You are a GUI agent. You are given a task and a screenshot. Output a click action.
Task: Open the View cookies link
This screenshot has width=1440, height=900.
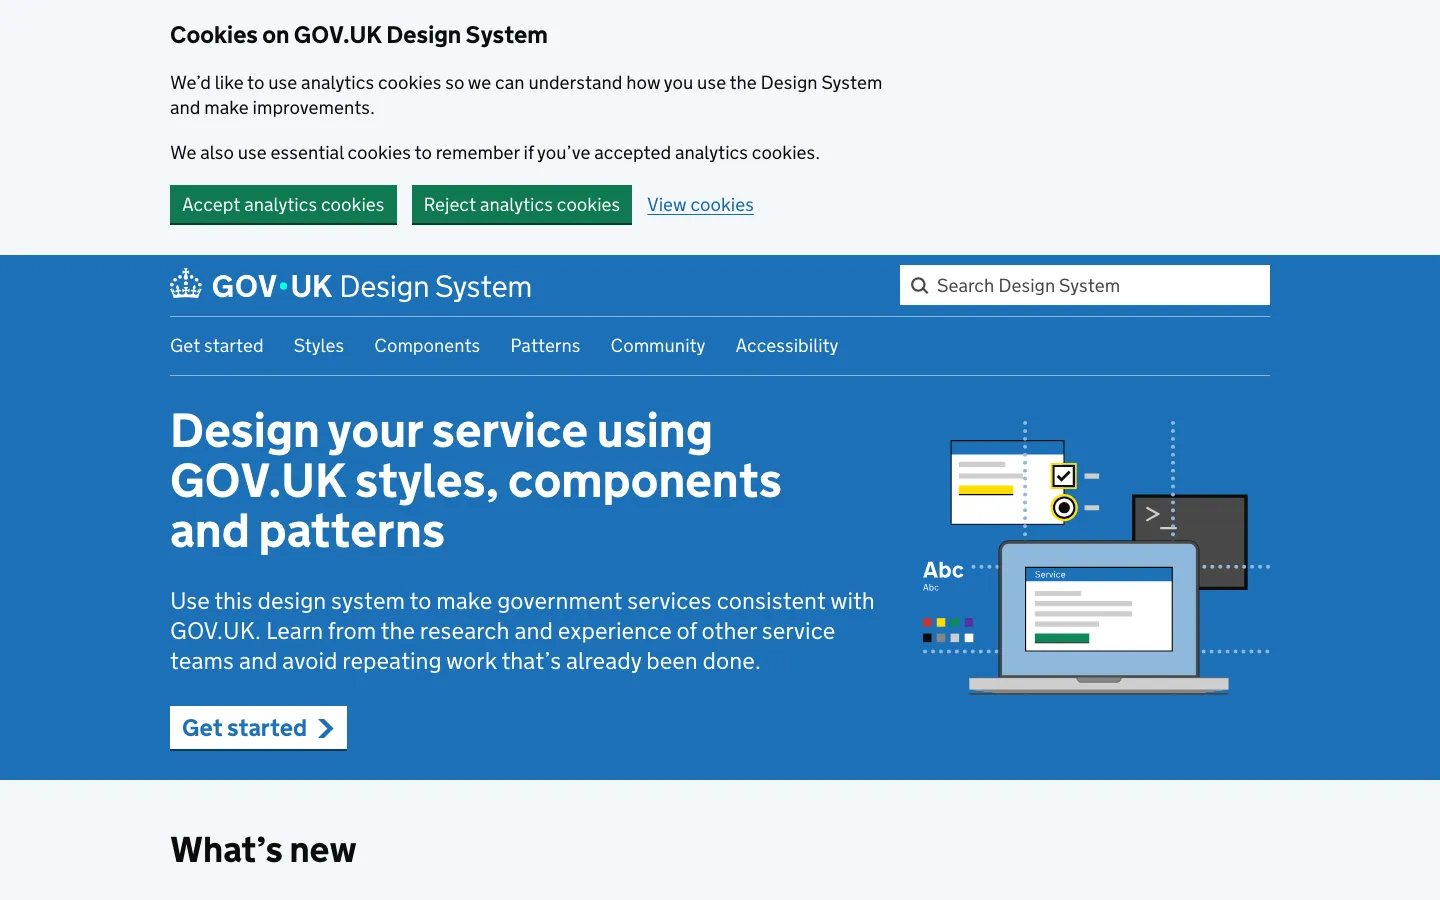click(700, 205)
